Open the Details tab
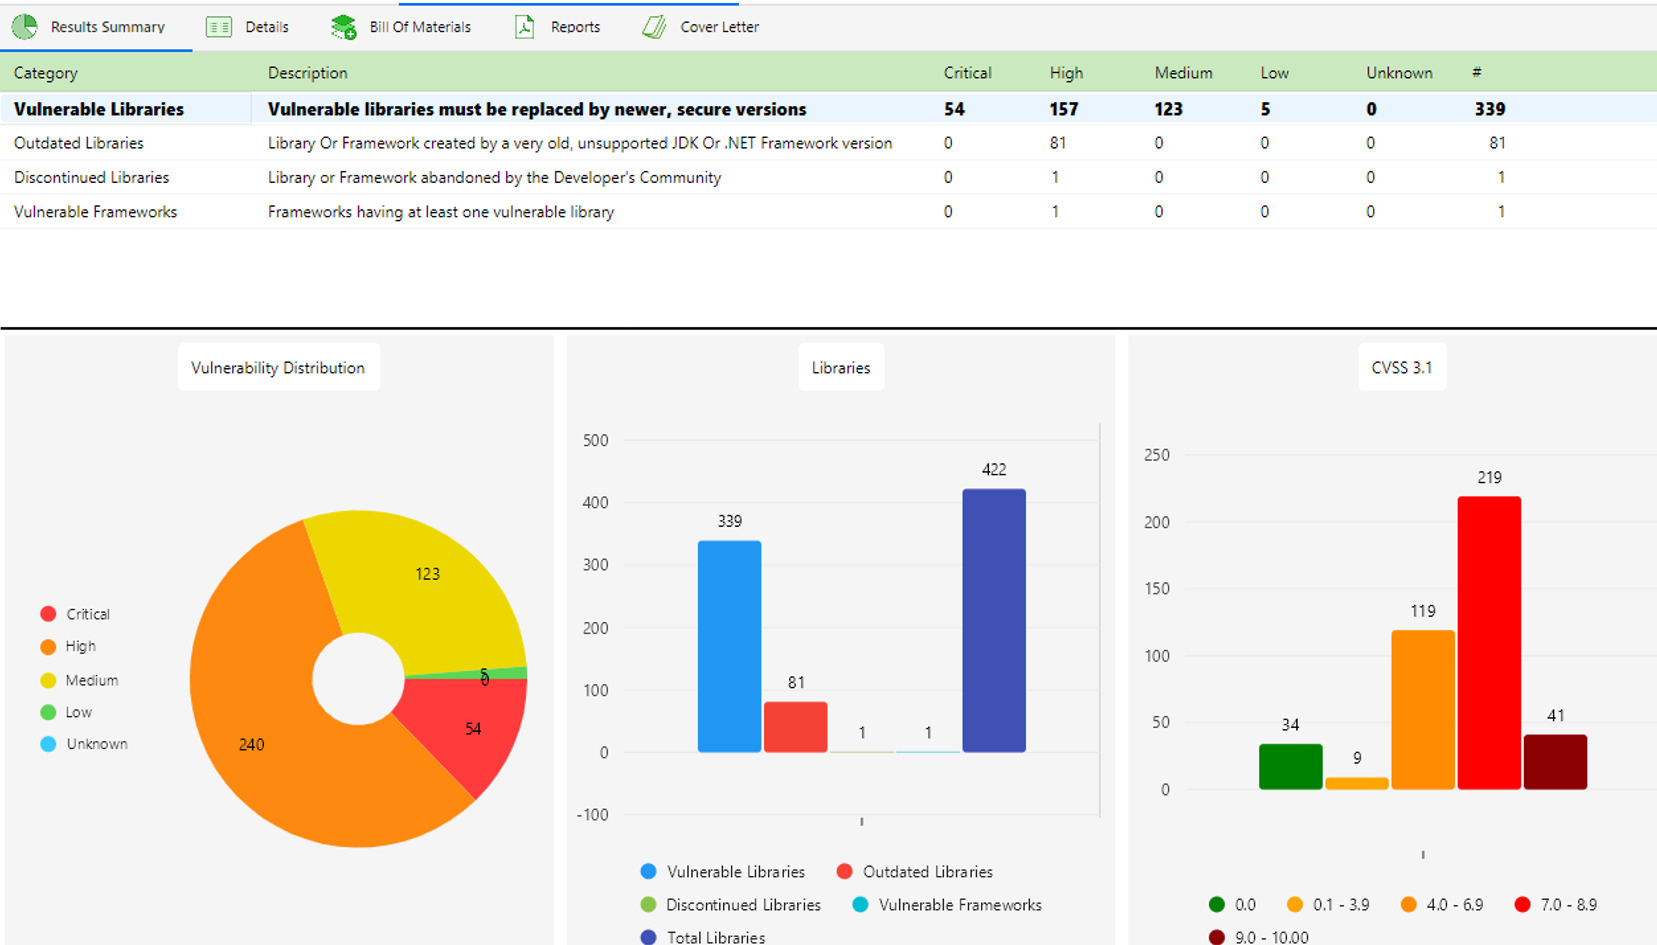This screenshot has height=945, width=1657. pos(266,27)
